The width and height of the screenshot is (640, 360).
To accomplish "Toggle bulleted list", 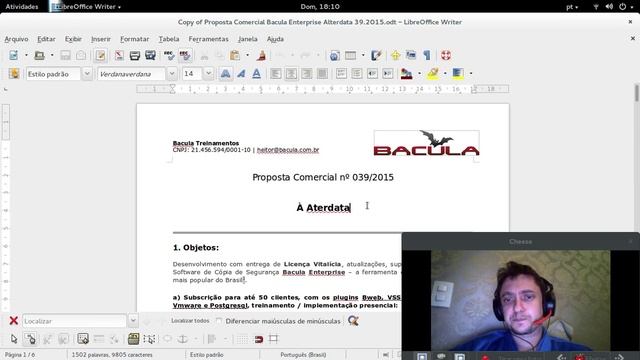I will point(357,73).
